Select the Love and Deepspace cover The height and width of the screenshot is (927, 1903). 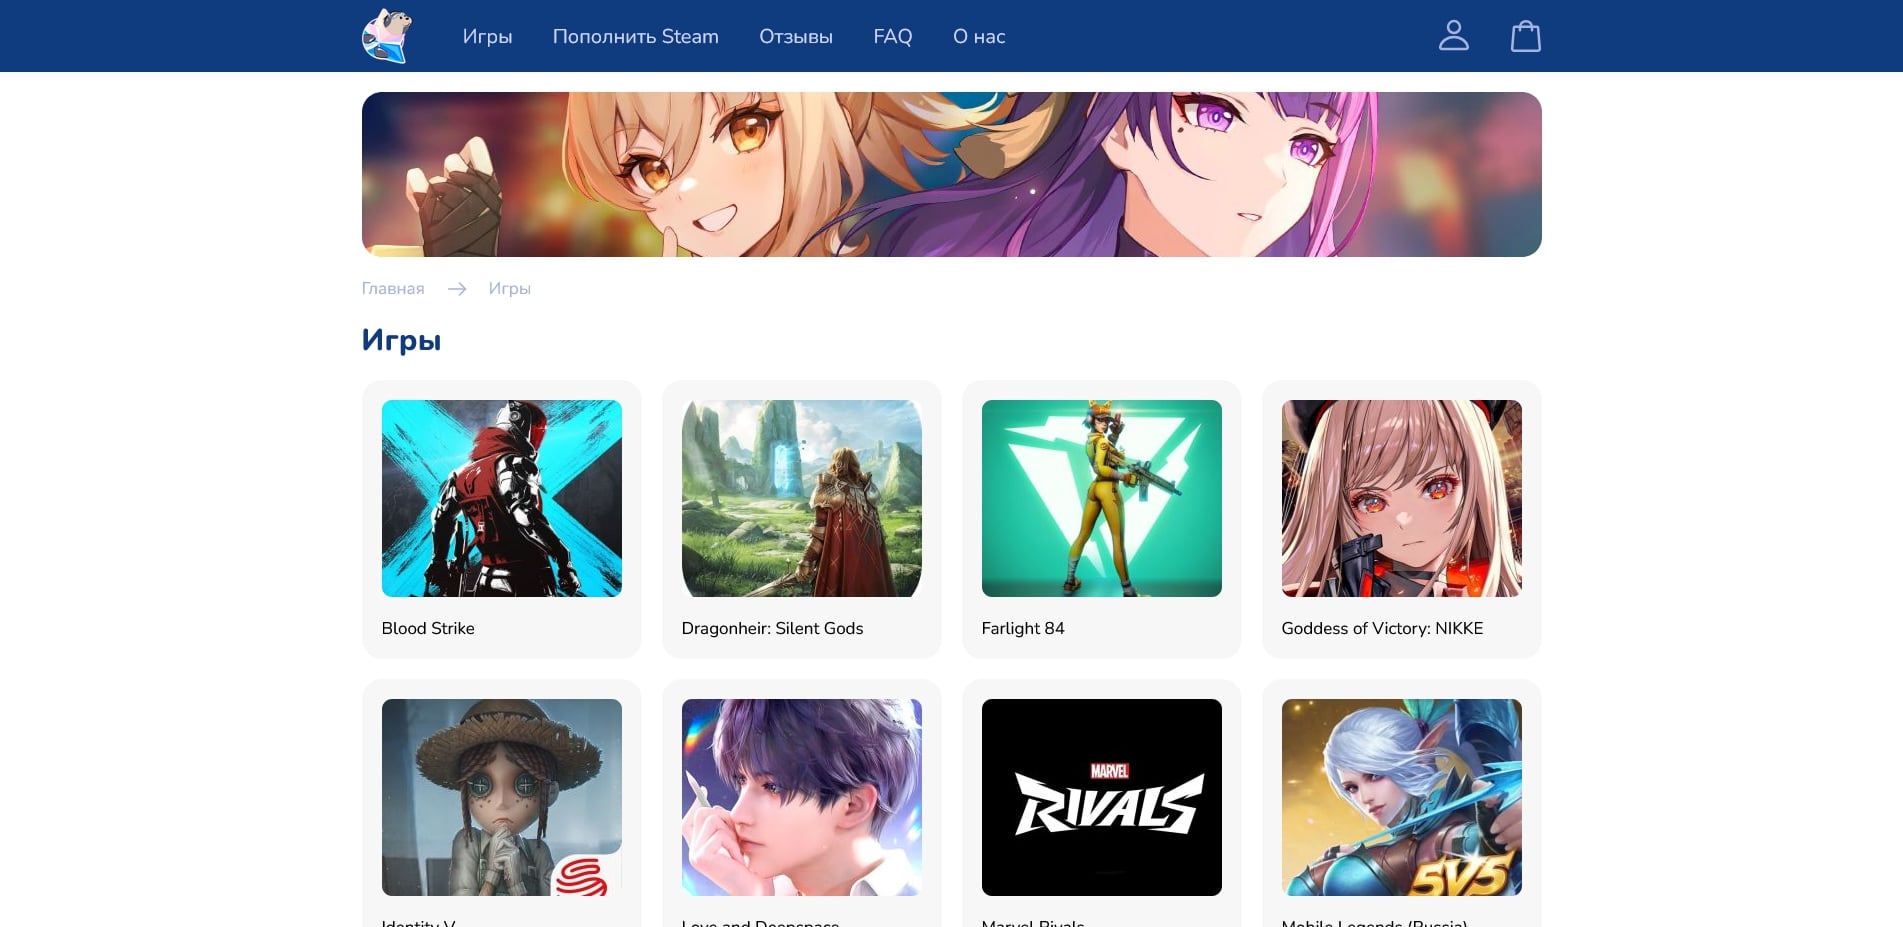click(x=801, y=797)
